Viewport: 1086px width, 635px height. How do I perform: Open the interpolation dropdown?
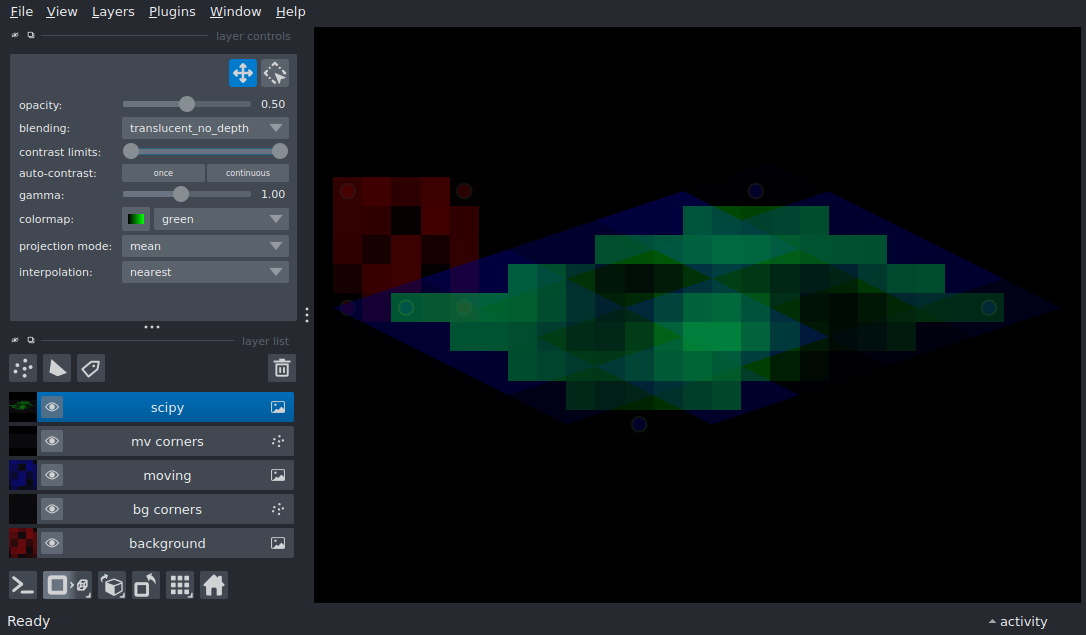click(x=205, y=272)
